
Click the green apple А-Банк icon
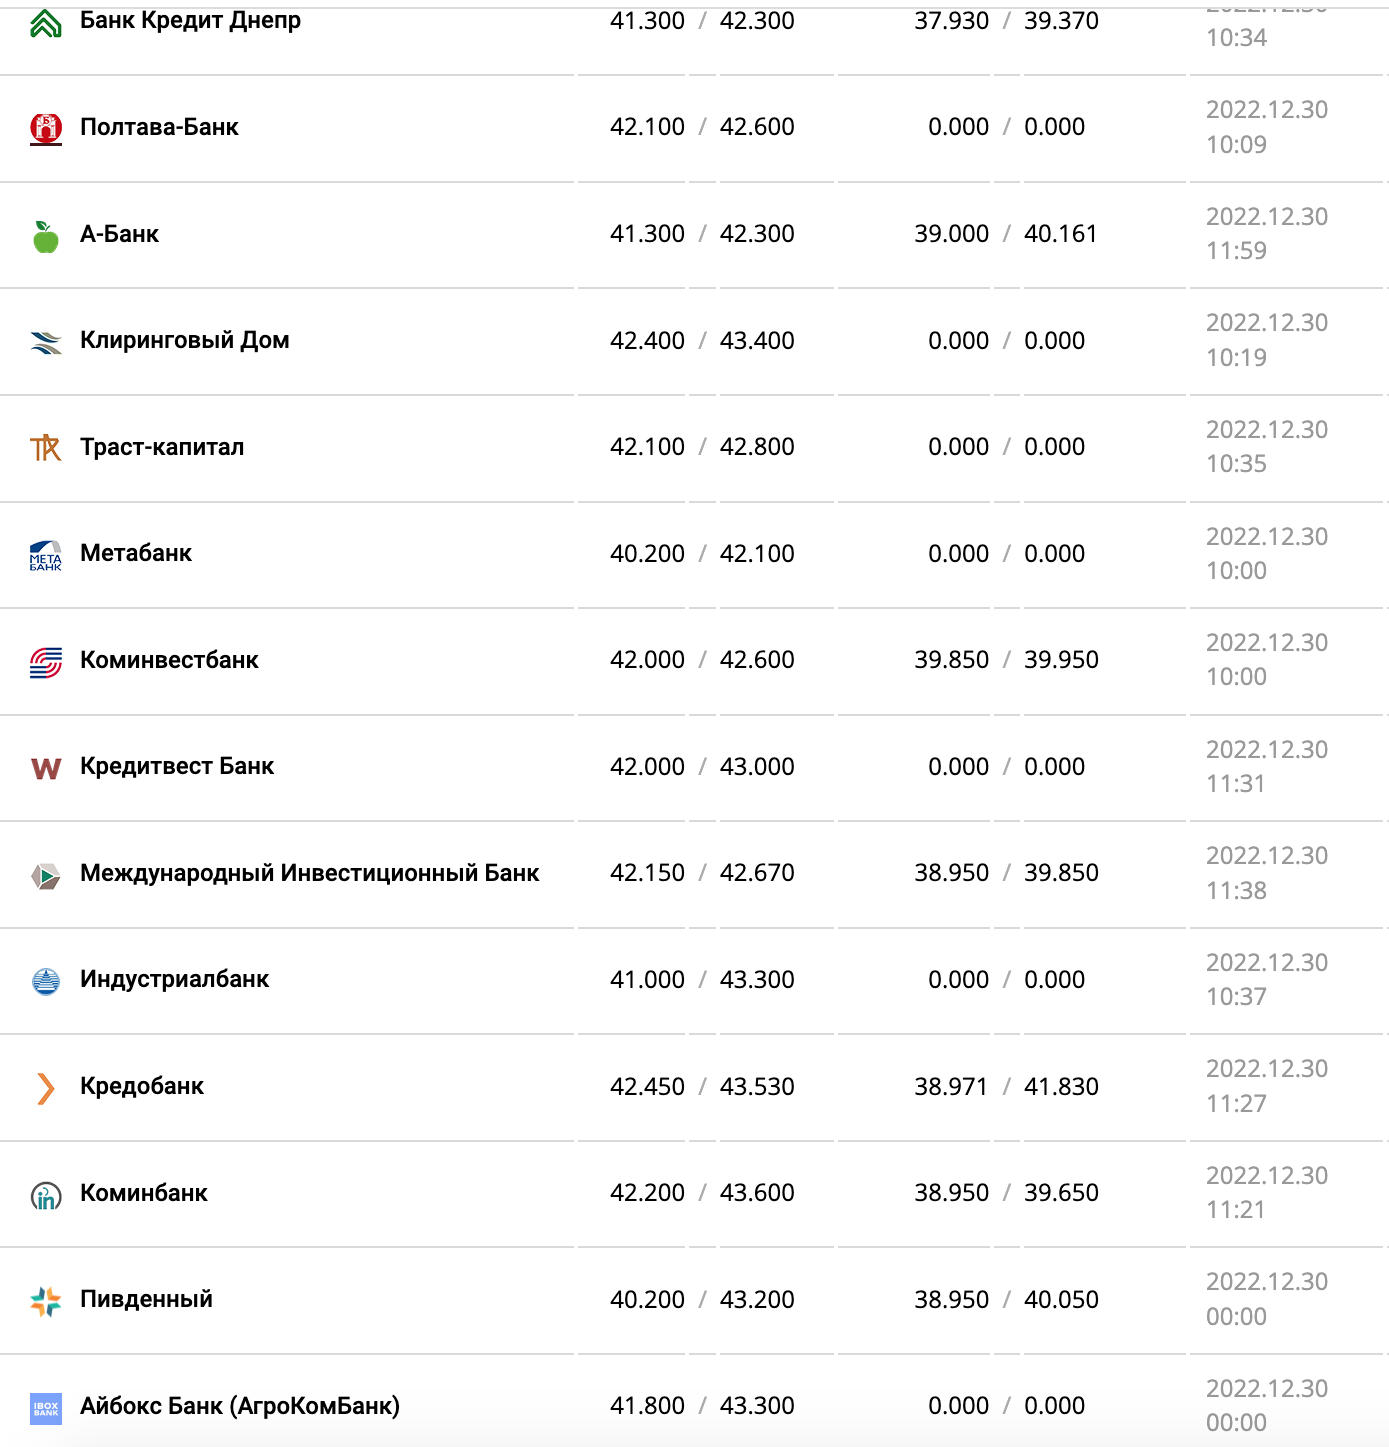pyautogui.click(x=46, y=236)
